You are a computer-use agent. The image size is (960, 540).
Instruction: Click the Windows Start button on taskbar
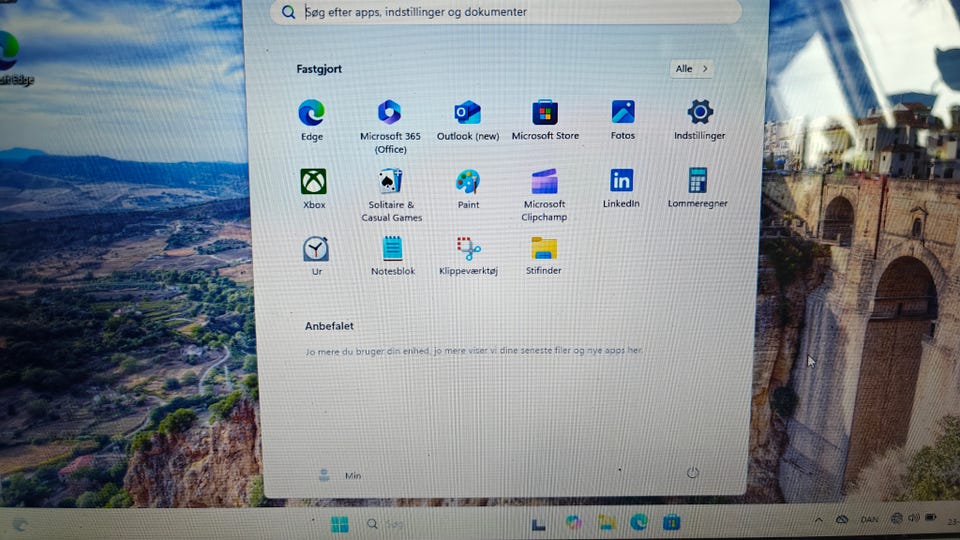coord(339,524)
